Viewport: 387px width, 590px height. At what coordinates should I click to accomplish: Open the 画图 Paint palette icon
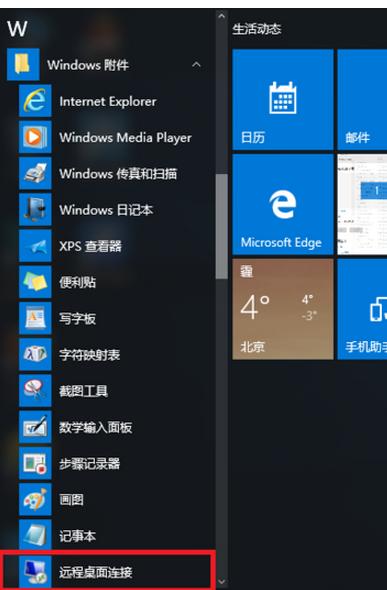tap(35, 499)
